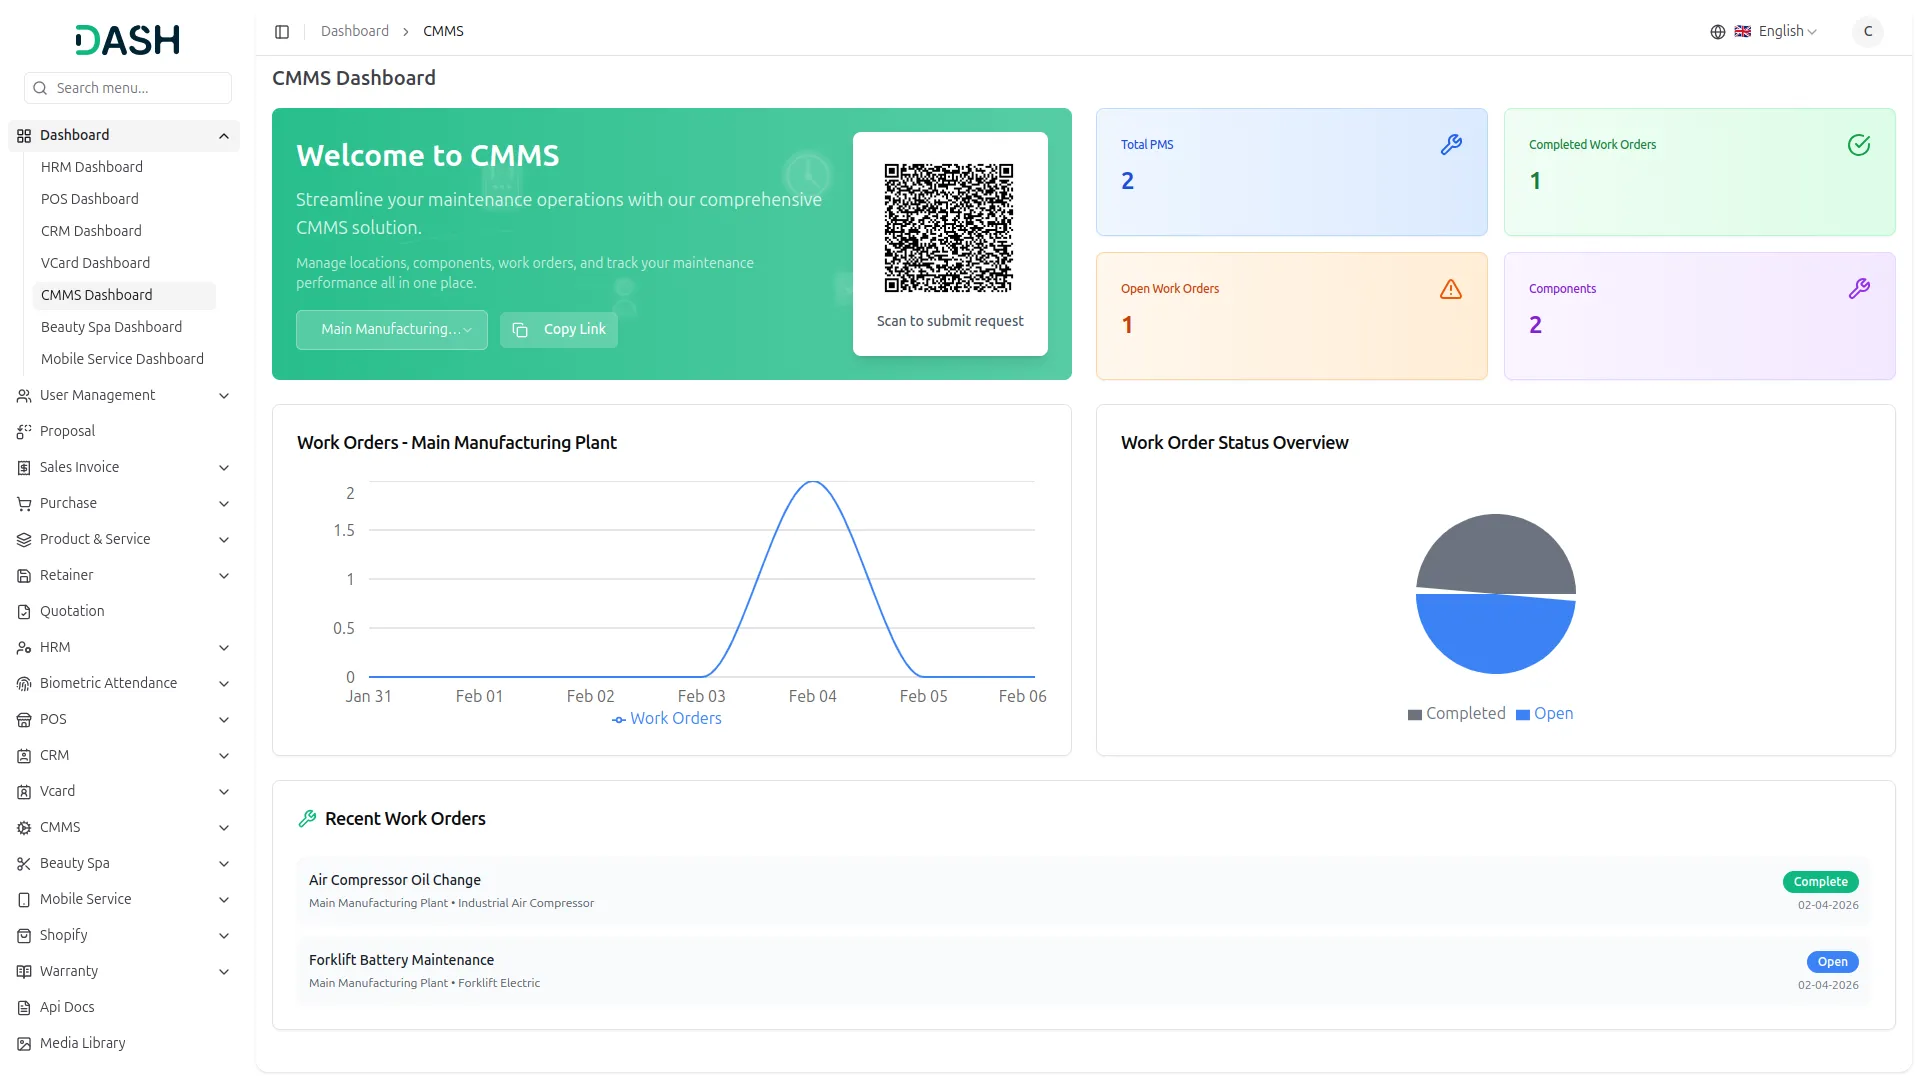This screenshot has height=1080, width=1920.
Task: Open the Beauty Spa Dashboard menu item
Action: tap(111, 327)
